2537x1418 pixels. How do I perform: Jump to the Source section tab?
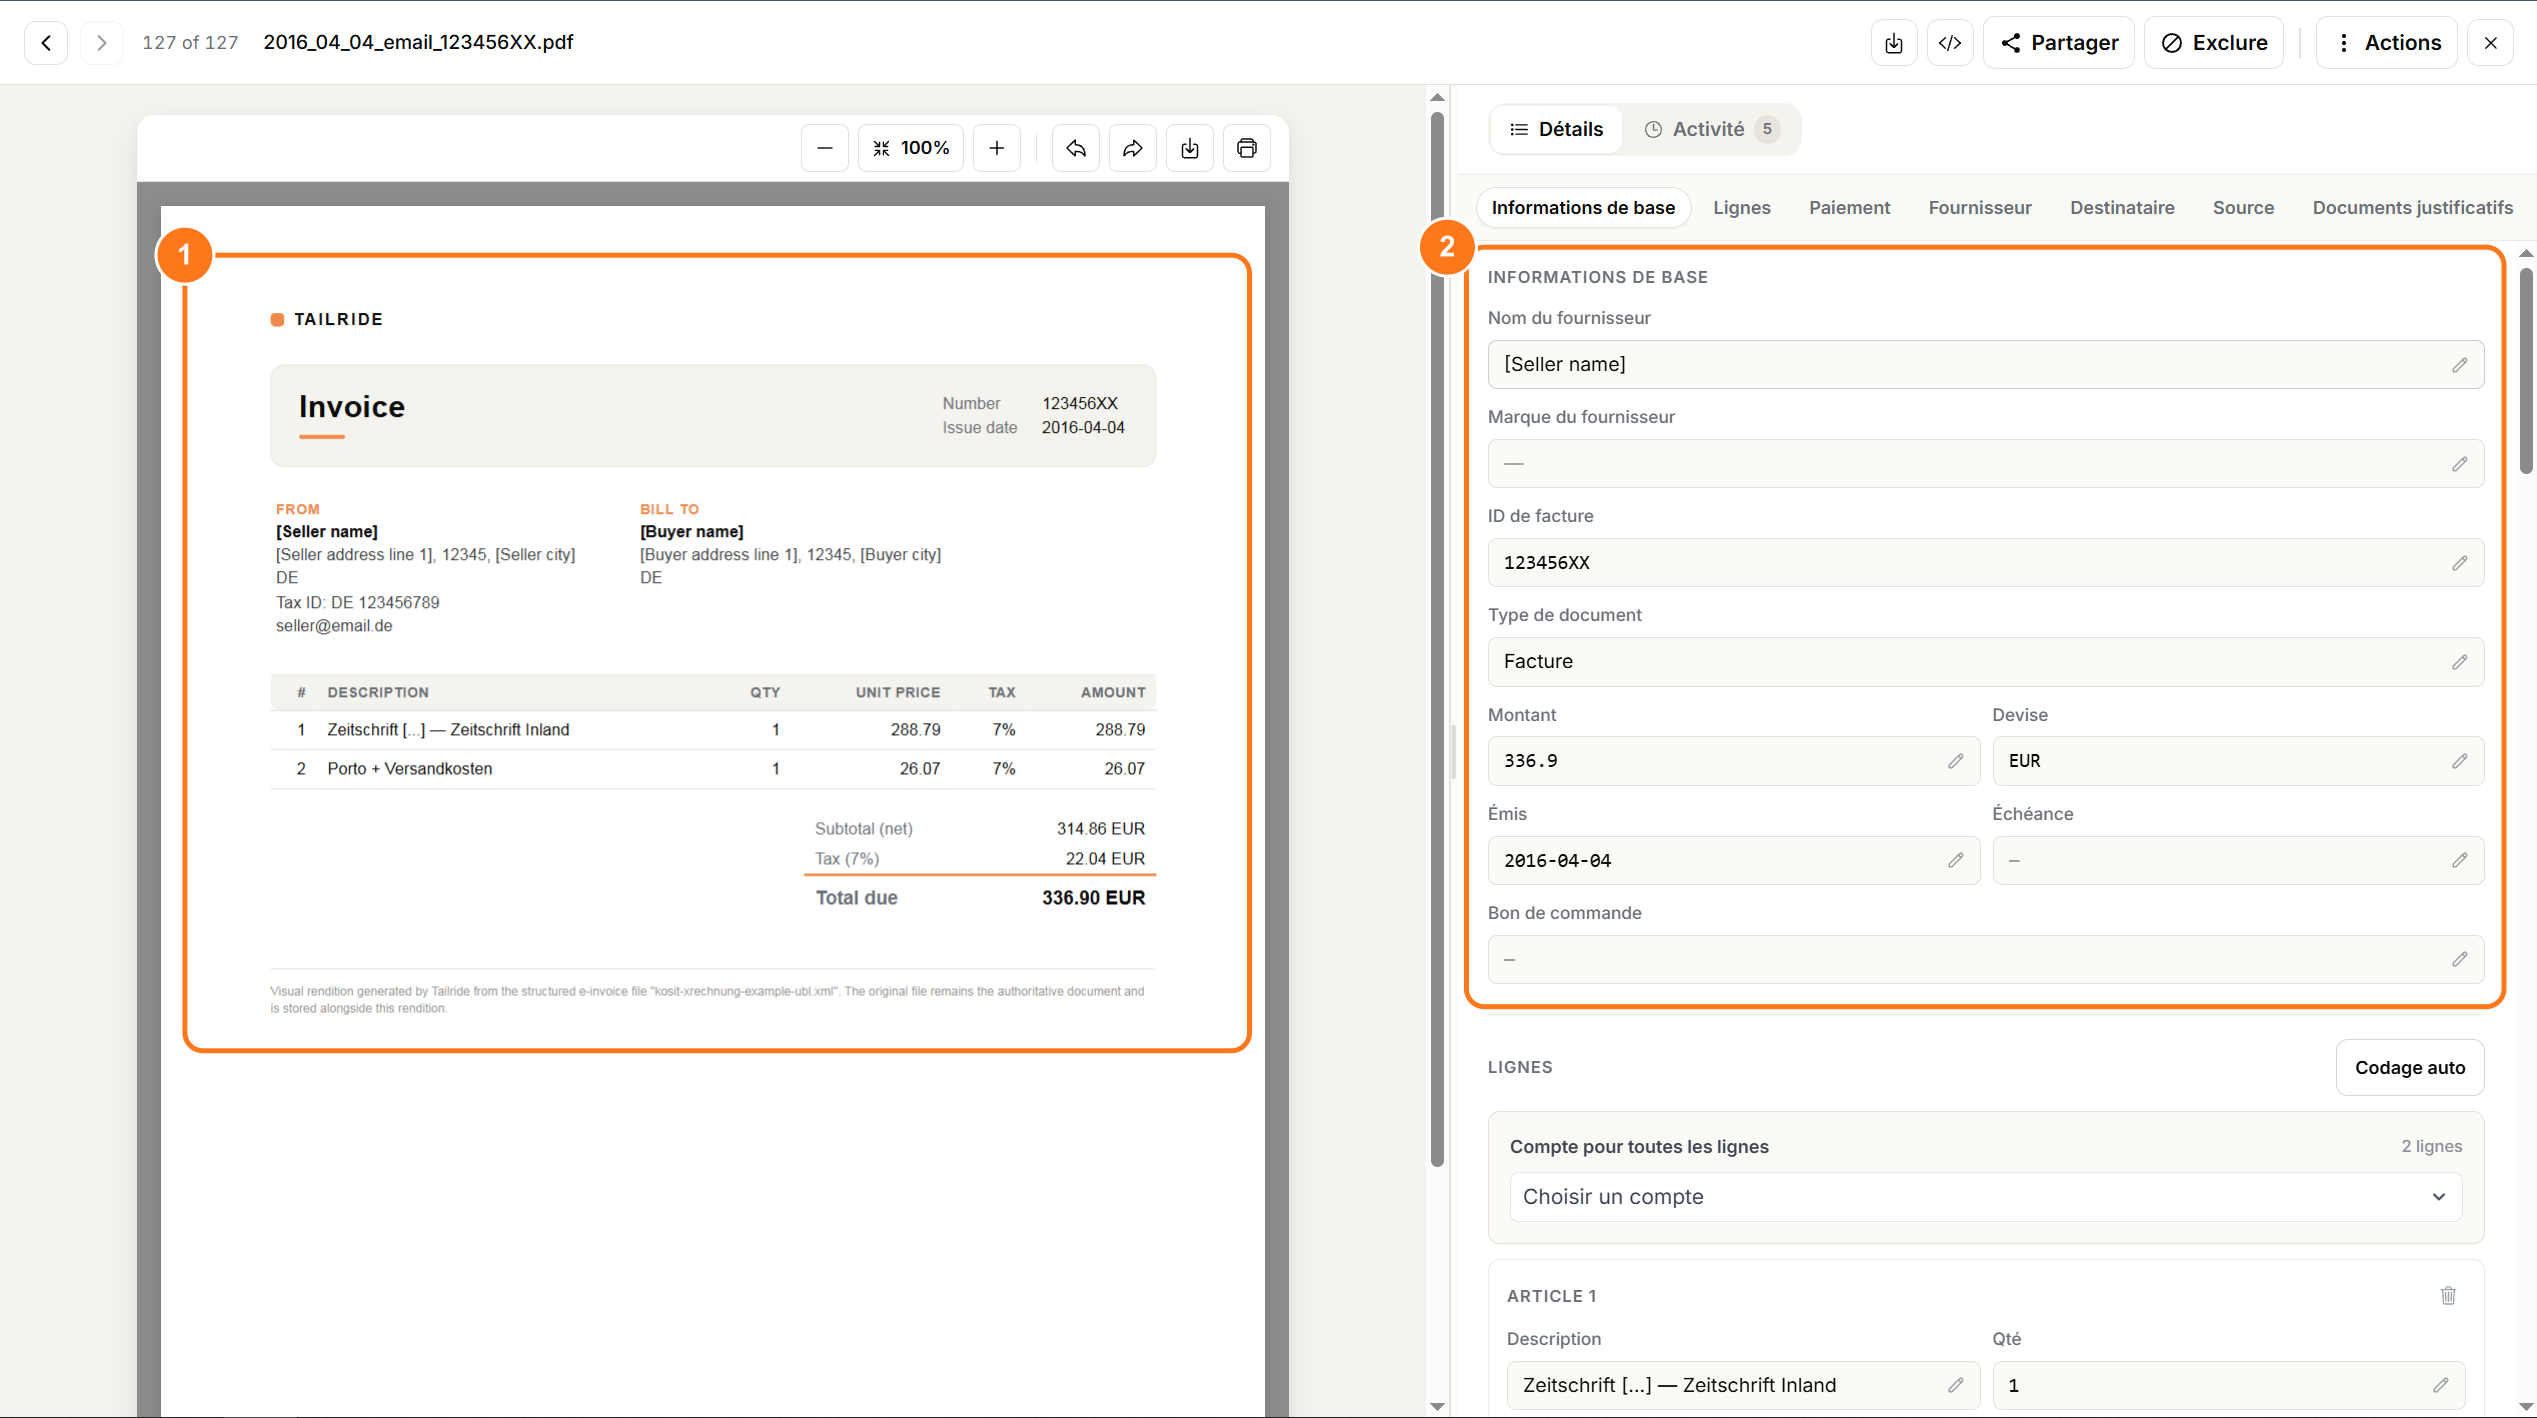pos(2243,207)
